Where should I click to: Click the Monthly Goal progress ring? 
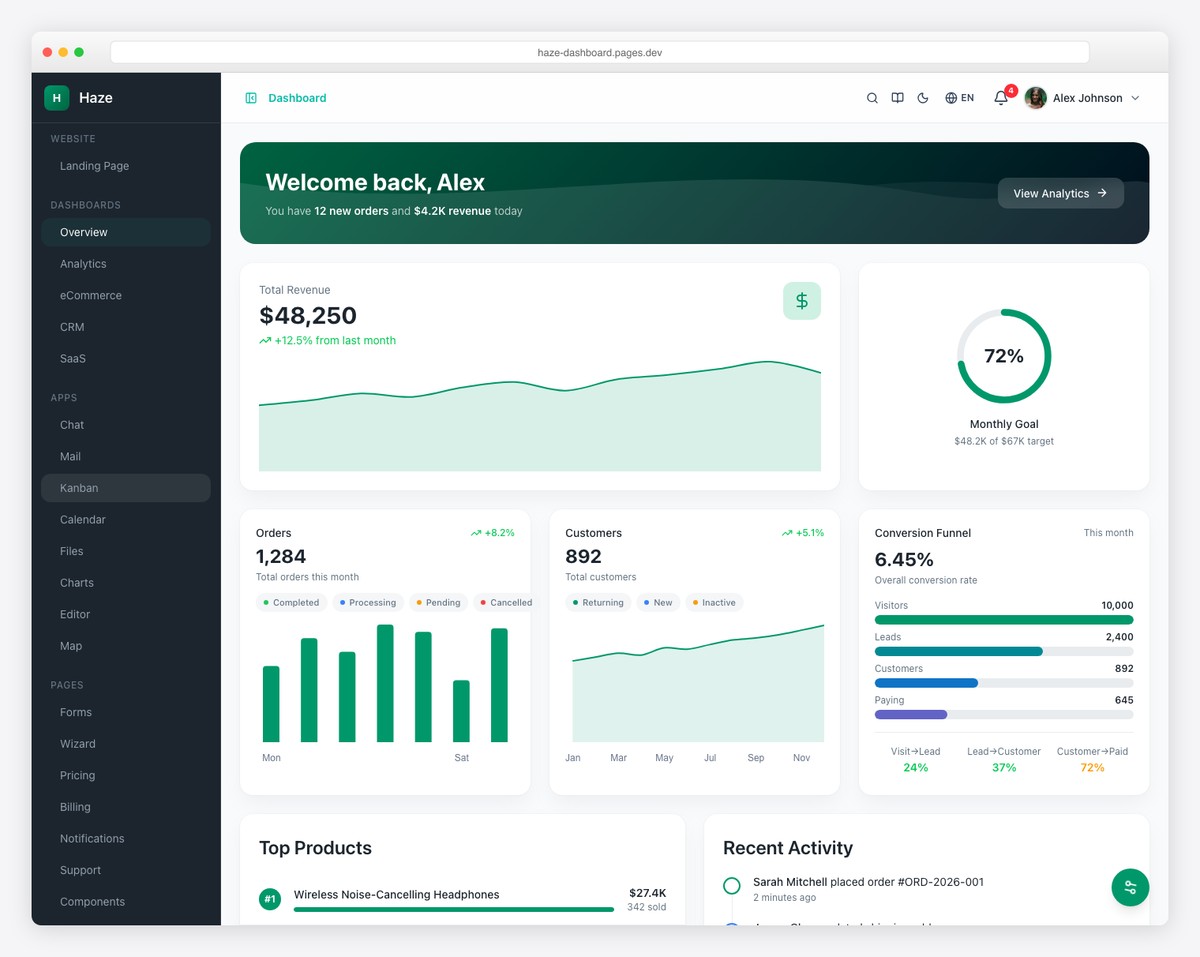[1003, 355]
